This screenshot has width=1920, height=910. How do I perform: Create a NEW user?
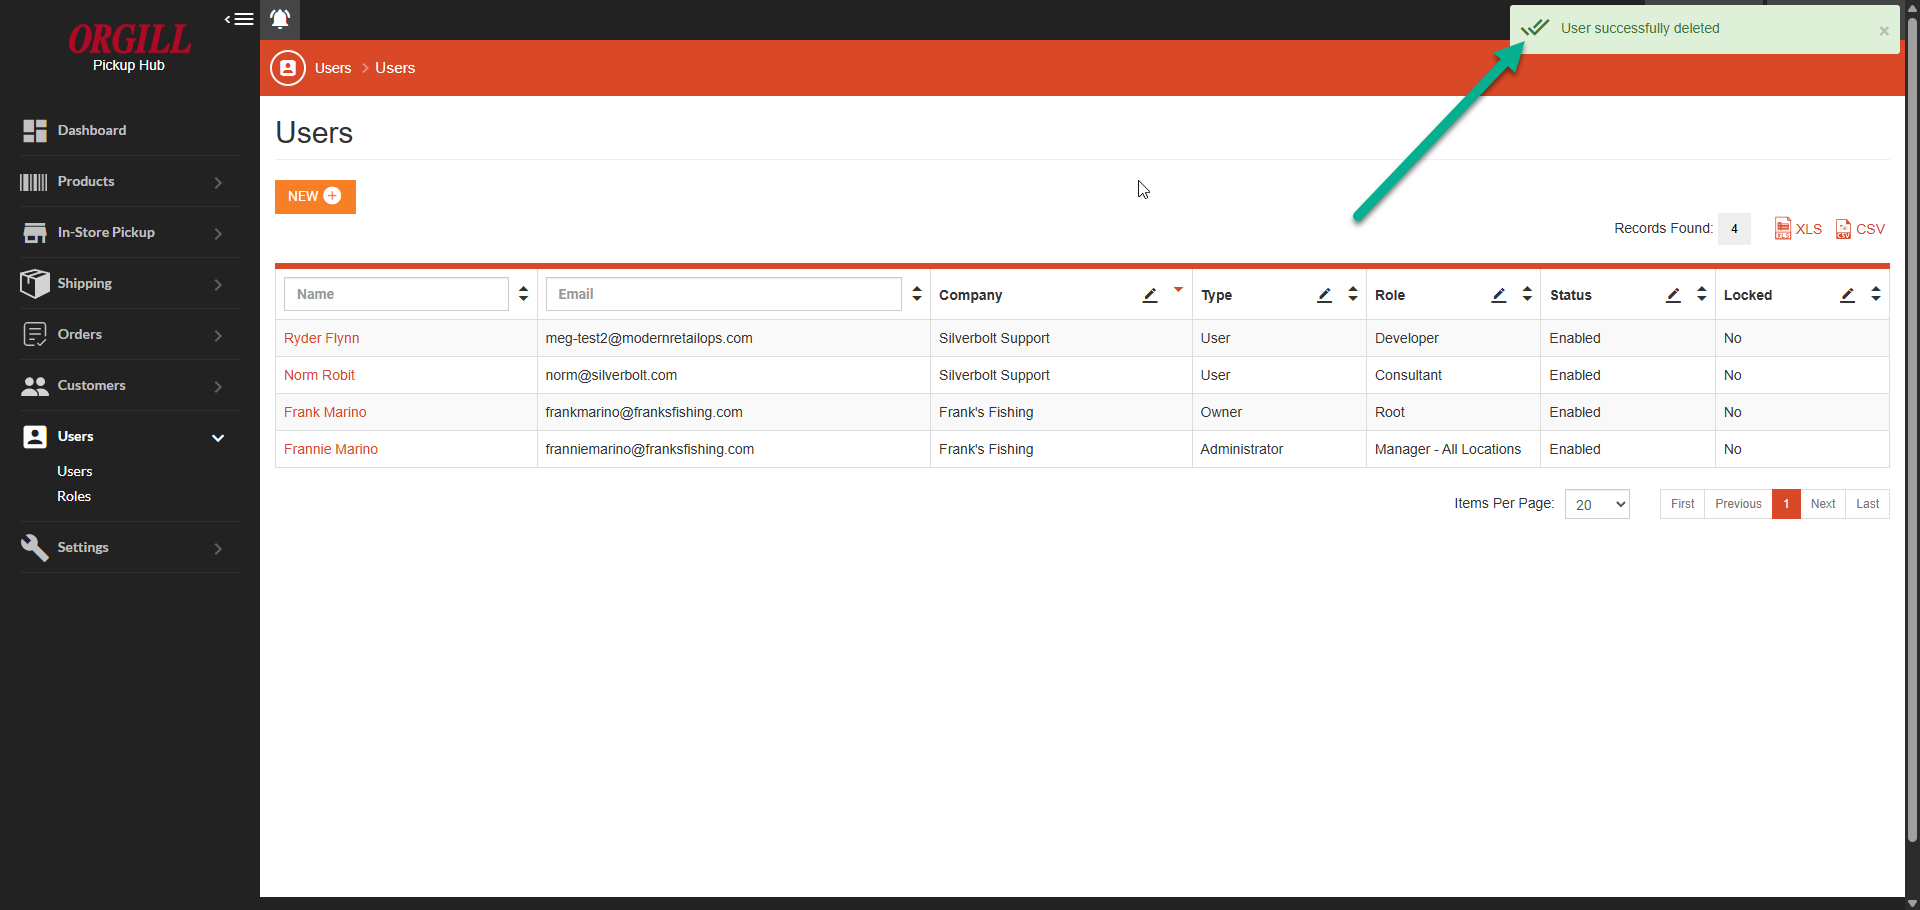coord(315,196)
